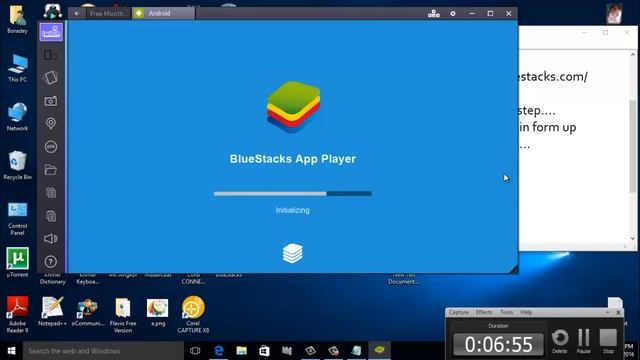
Task: Open Task View on taskbar
Action: point(195,351)
